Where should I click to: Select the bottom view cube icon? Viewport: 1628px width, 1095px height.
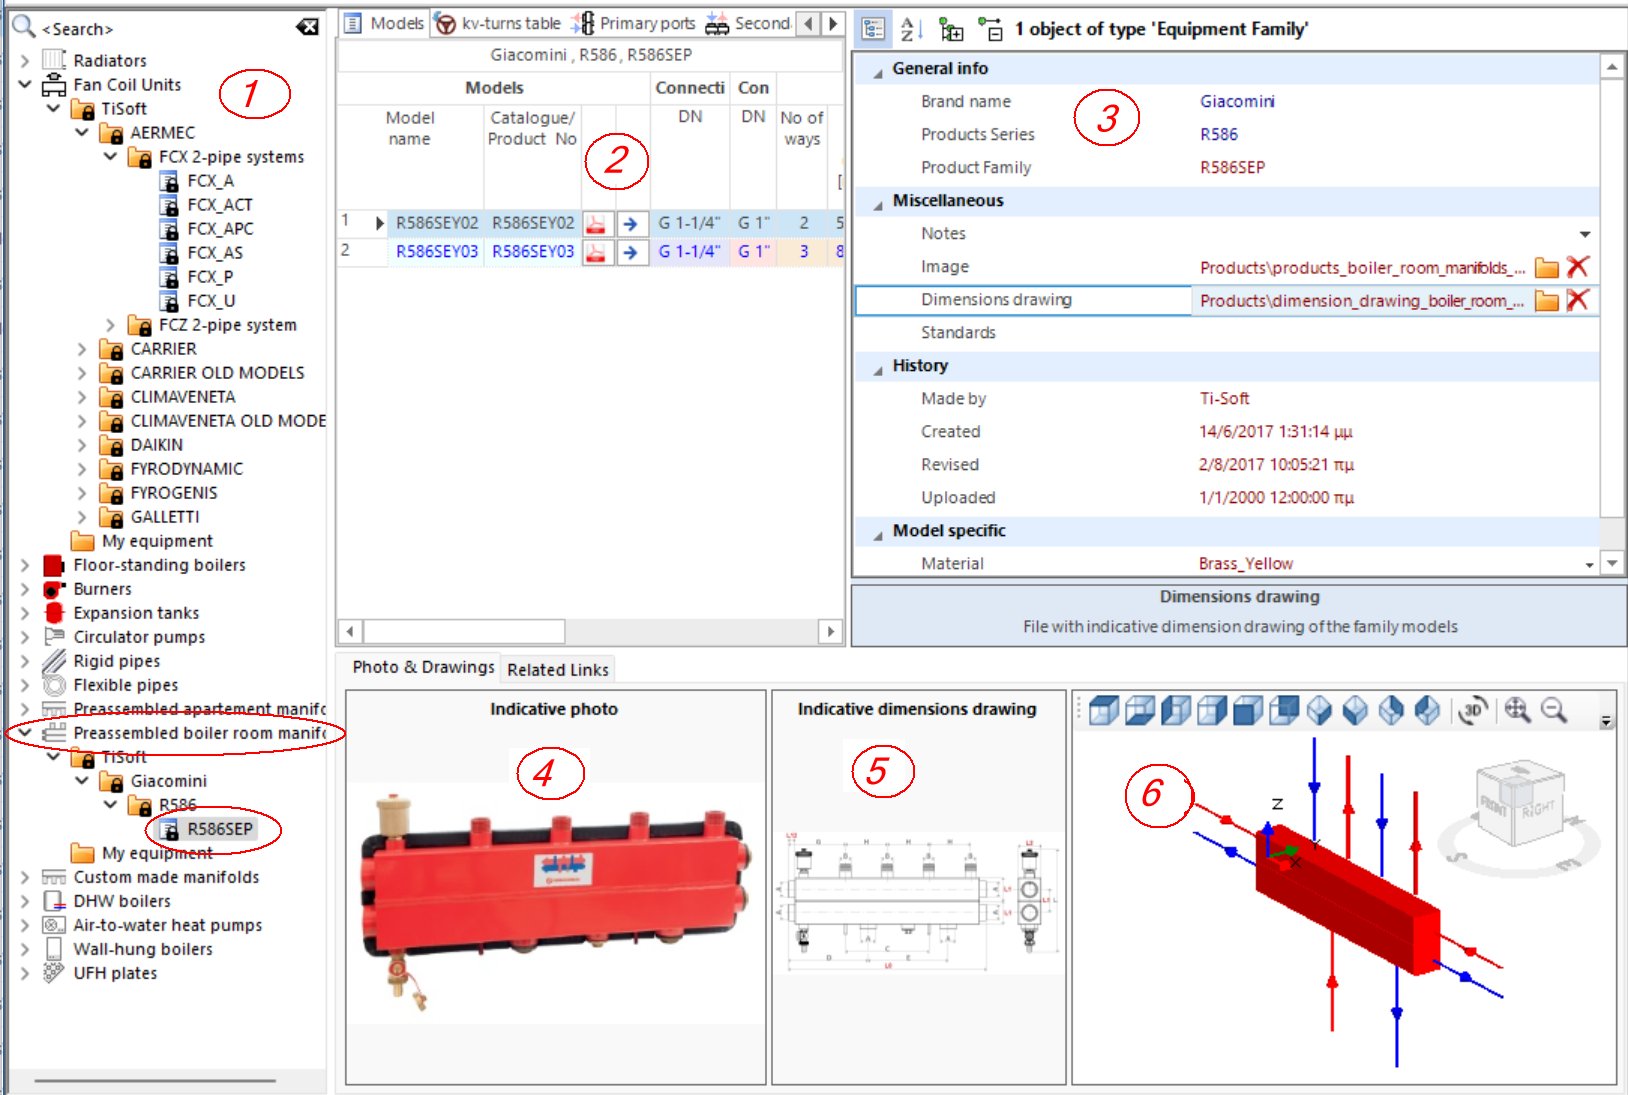1140,710
